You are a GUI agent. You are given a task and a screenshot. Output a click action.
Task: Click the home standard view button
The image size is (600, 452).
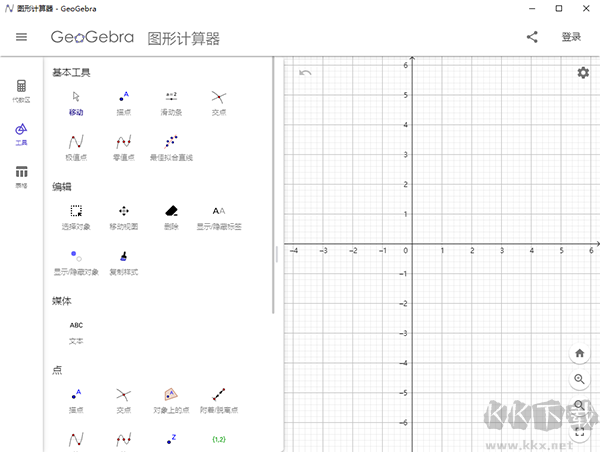point(579,353)
